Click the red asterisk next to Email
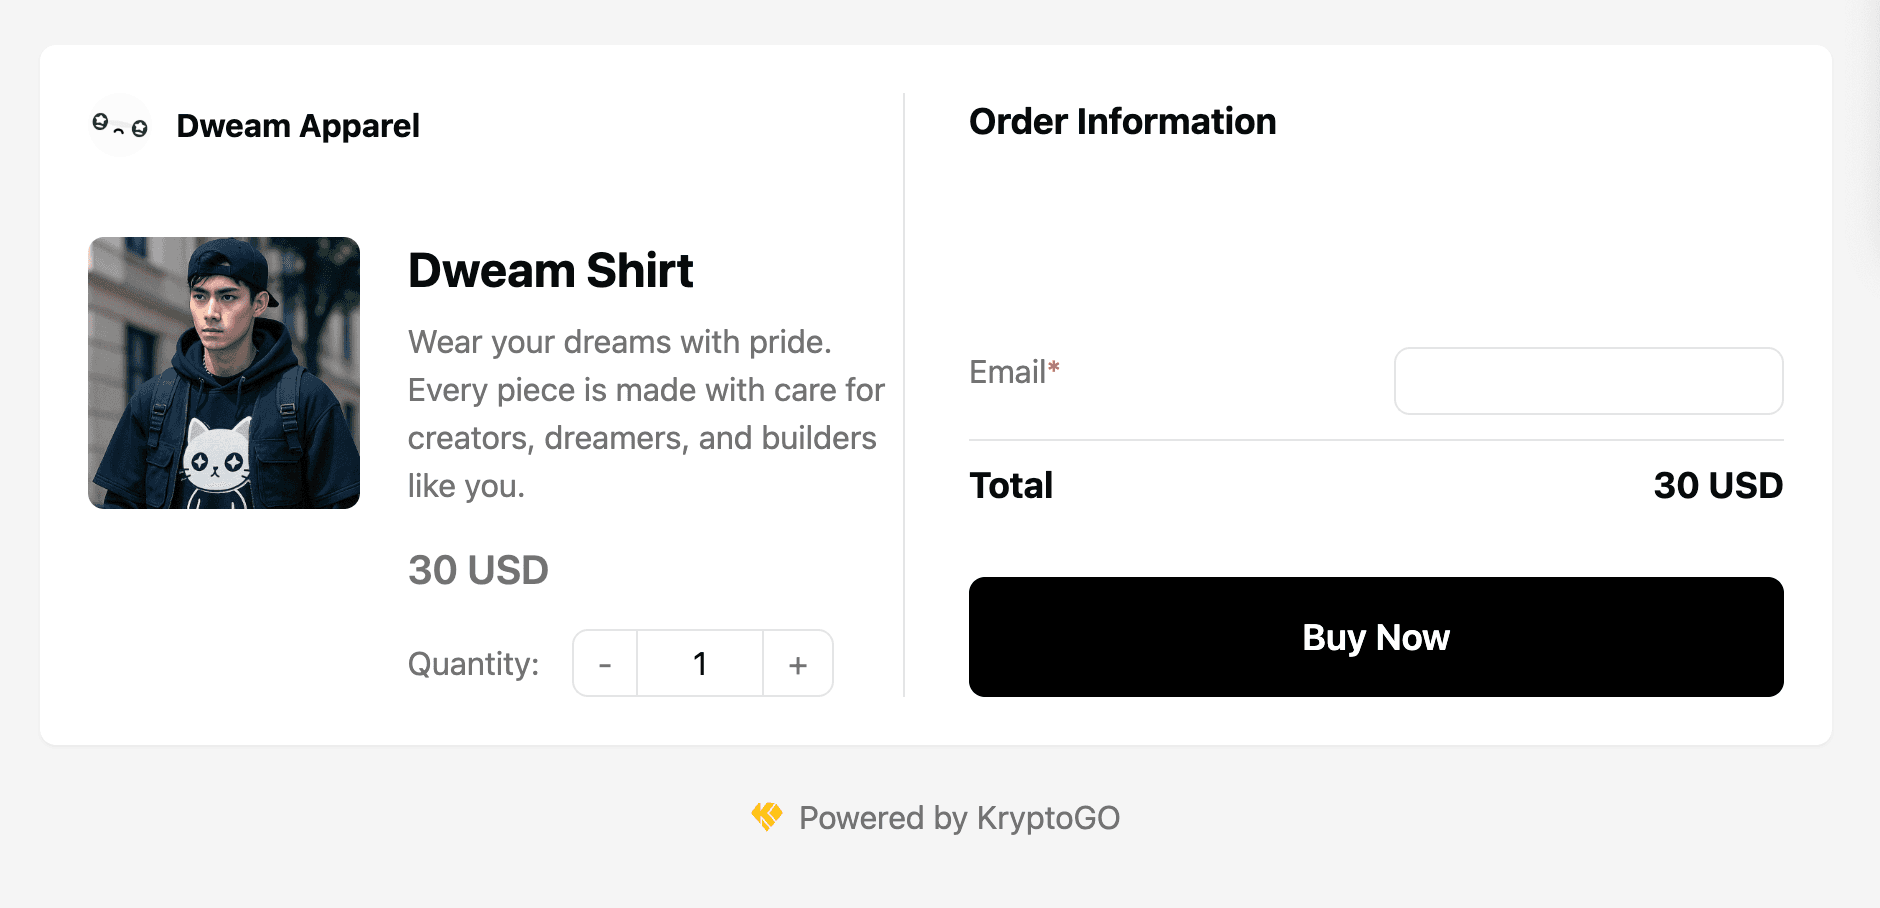1880x908 pixels. tap(1055, 367)
